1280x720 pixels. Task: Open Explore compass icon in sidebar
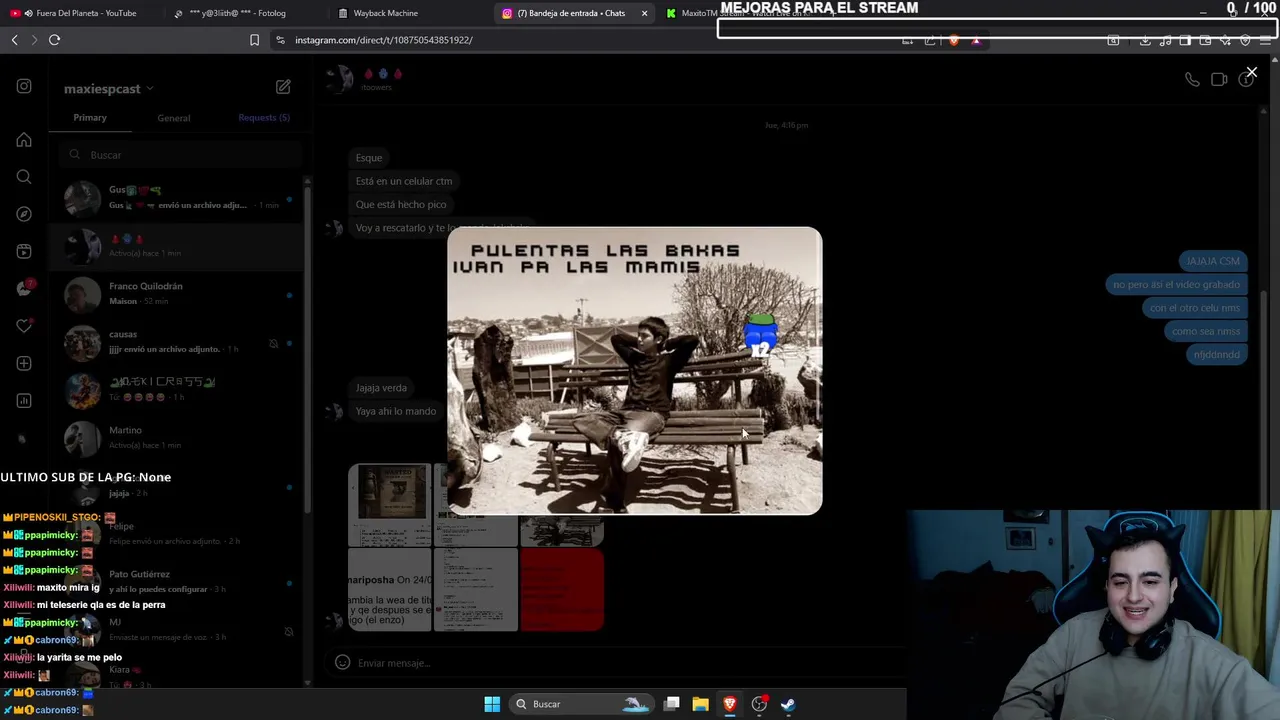[24, 214]
